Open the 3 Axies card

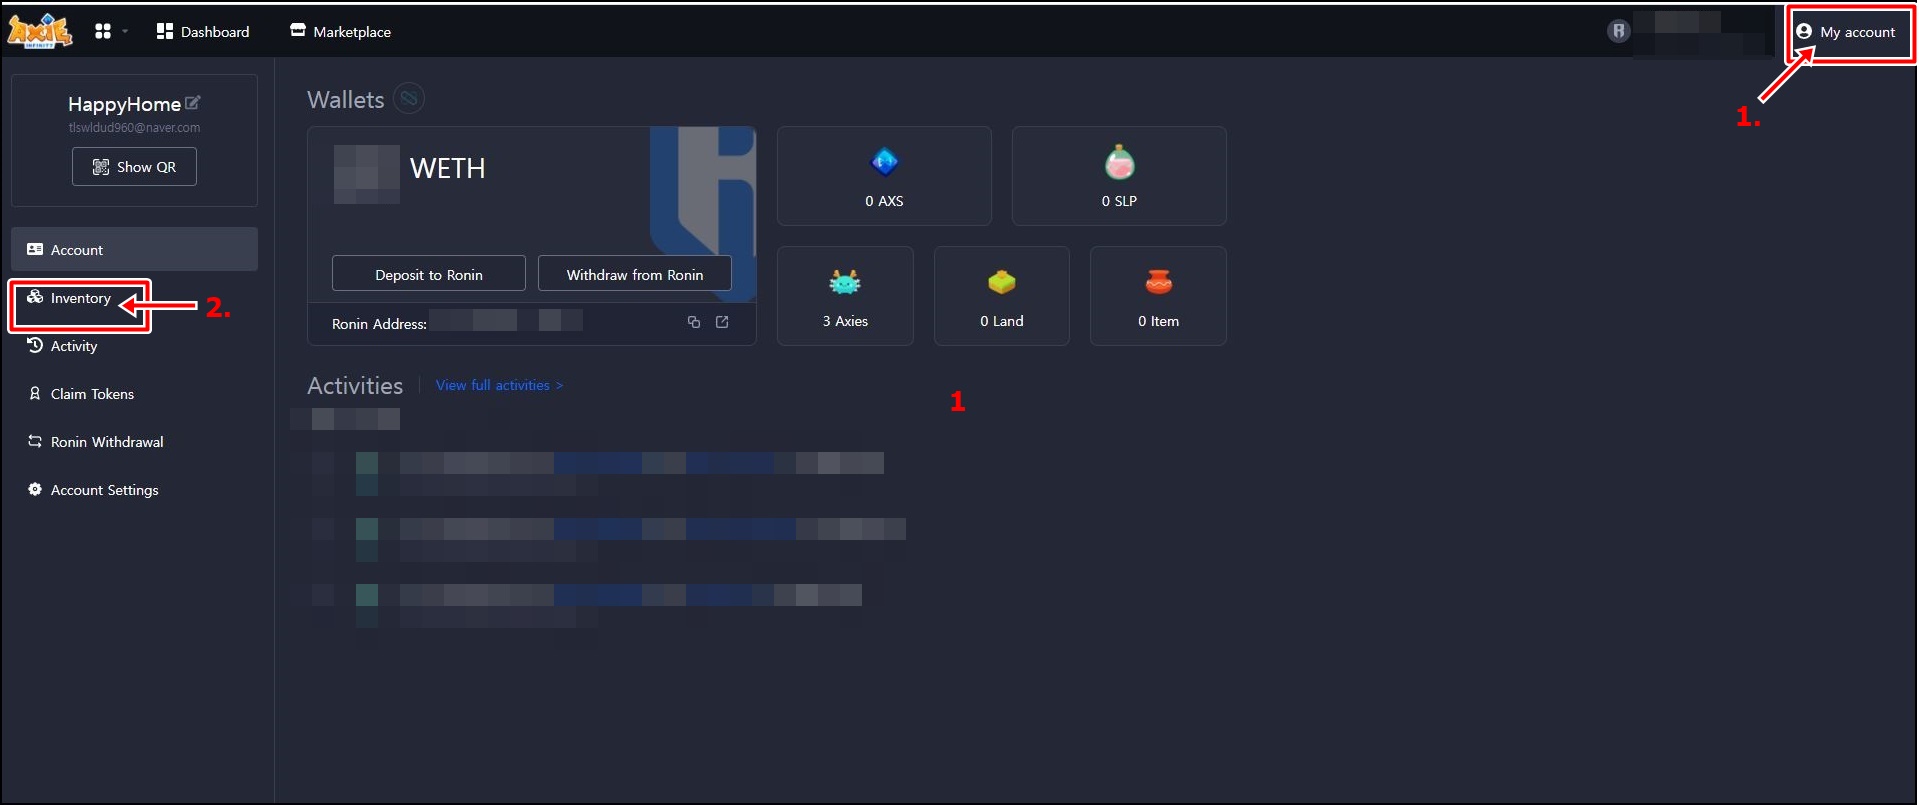coord(845,296)
